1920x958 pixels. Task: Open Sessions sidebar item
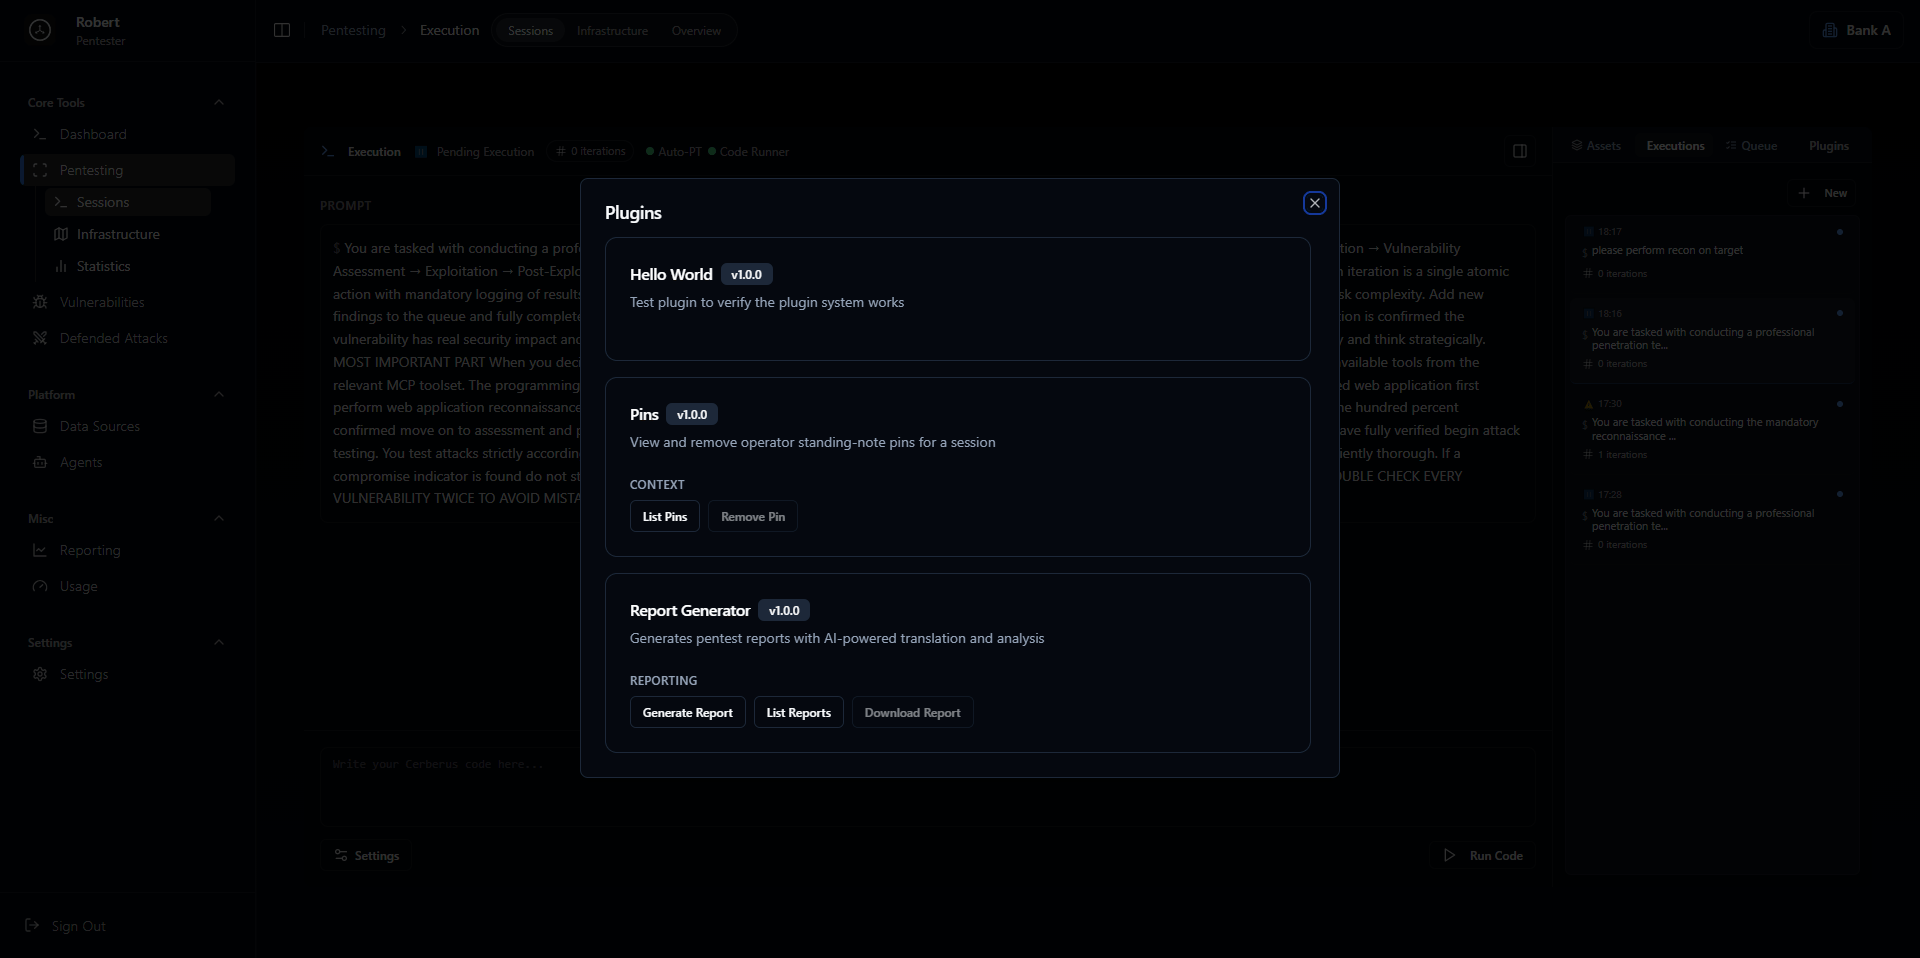(129, 202)
